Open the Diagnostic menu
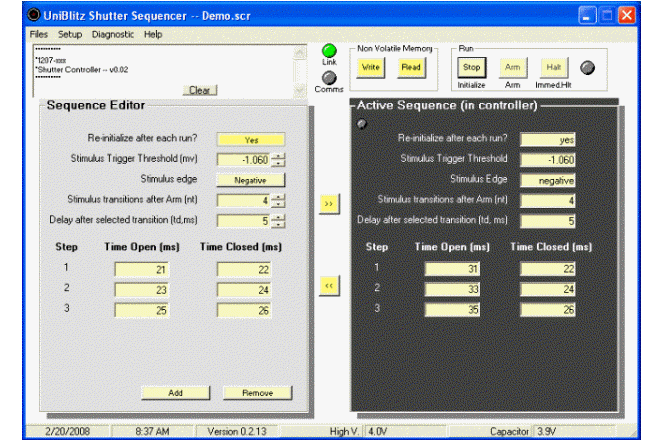 [113, 34]
